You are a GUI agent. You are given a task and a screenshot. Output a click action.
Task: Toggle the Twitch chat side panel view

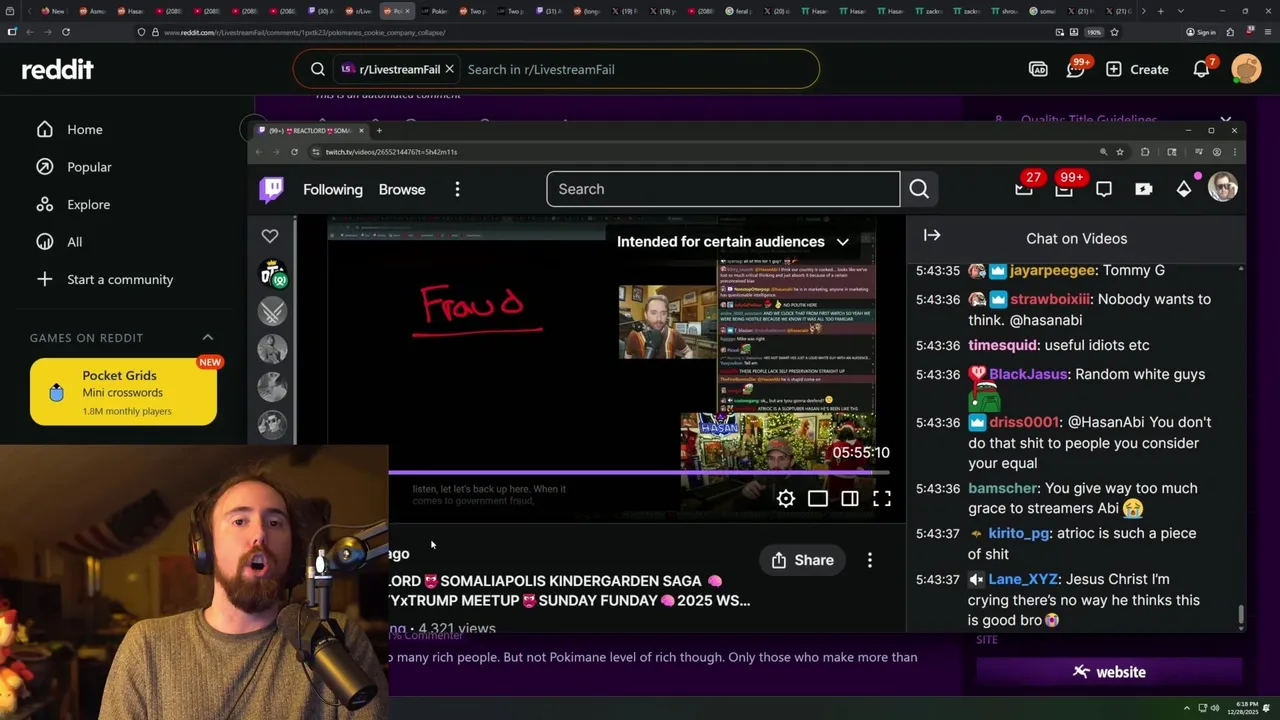pyautogui.click(x=850, y=498)
